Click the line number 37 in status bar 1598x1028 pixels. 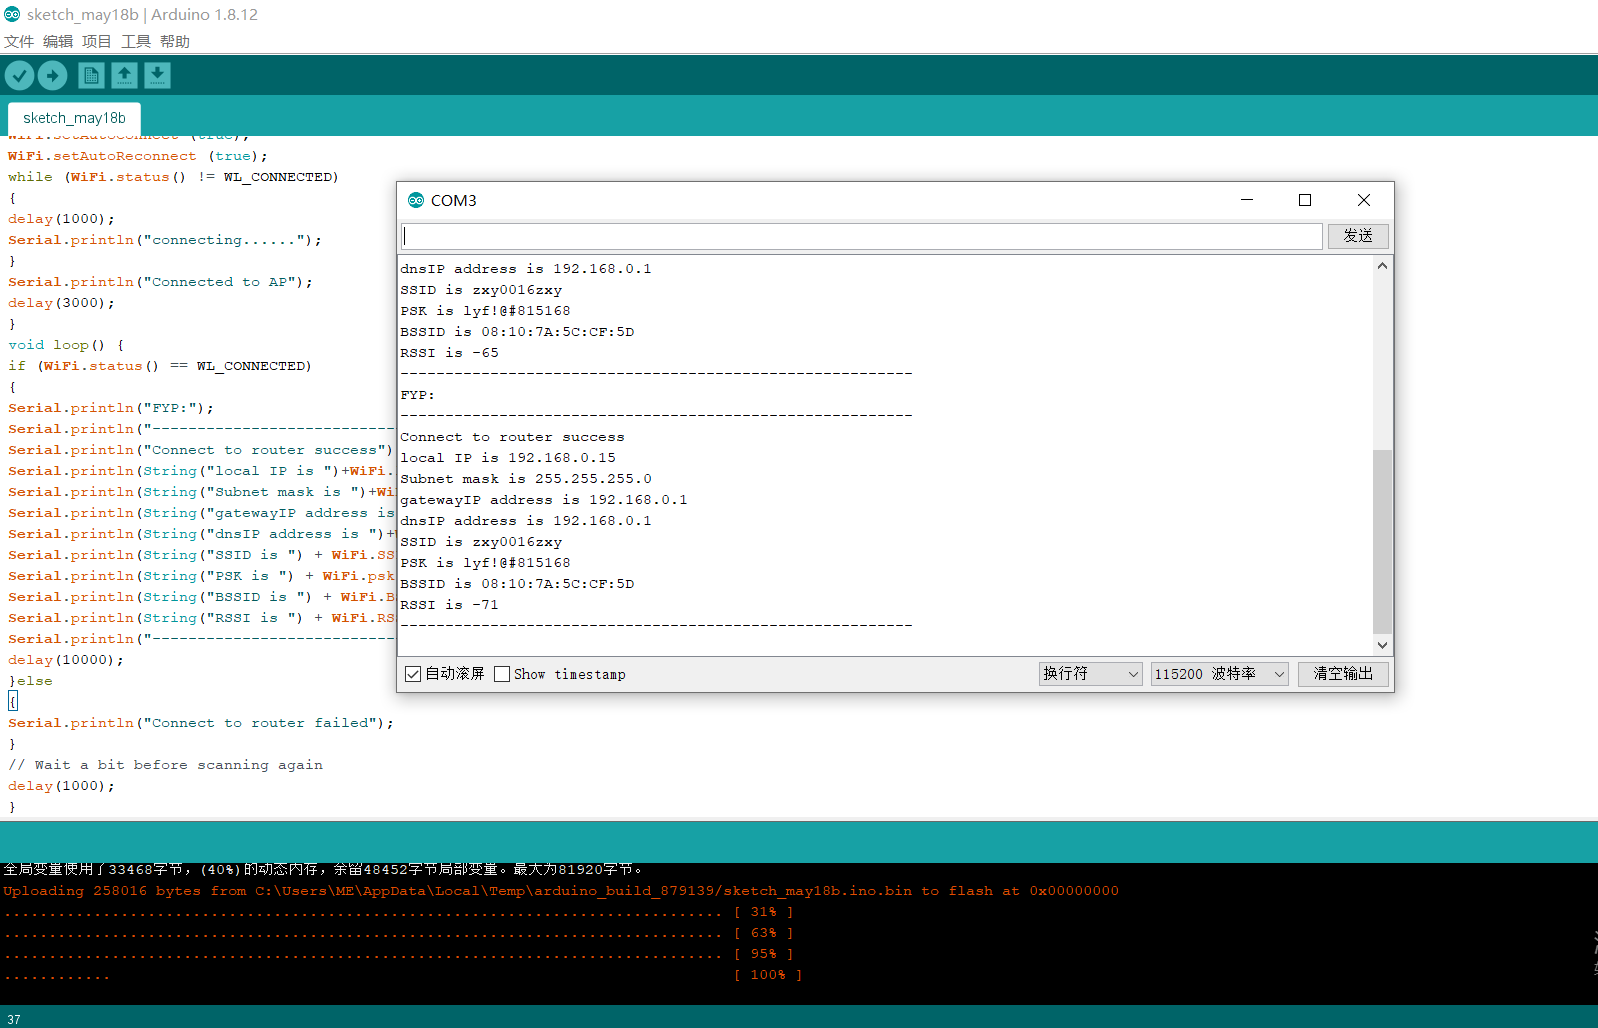(x=14, y=1019)
